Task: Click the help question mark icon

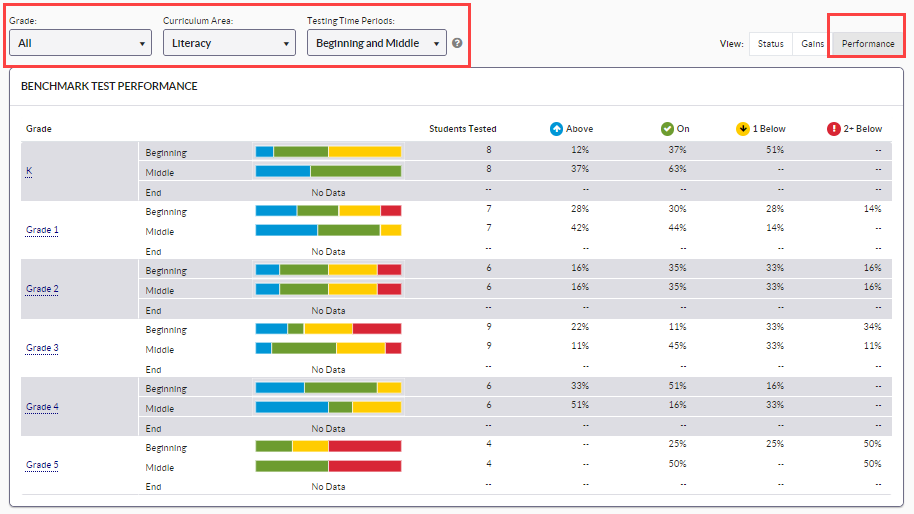Action: pos(457,43)
